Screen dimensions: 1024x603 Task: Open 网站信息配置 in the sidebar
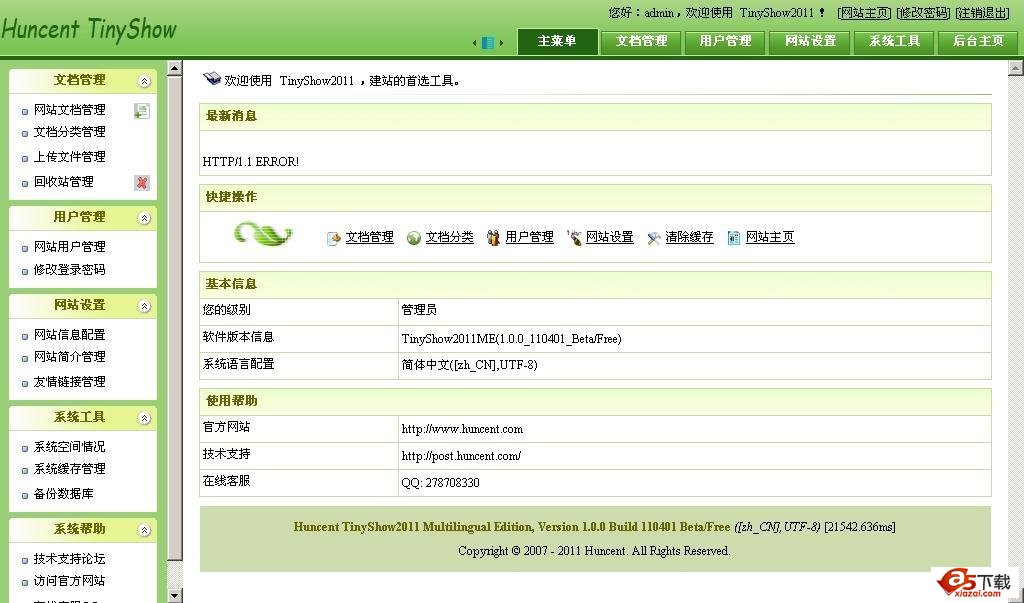tap(69, 335)
